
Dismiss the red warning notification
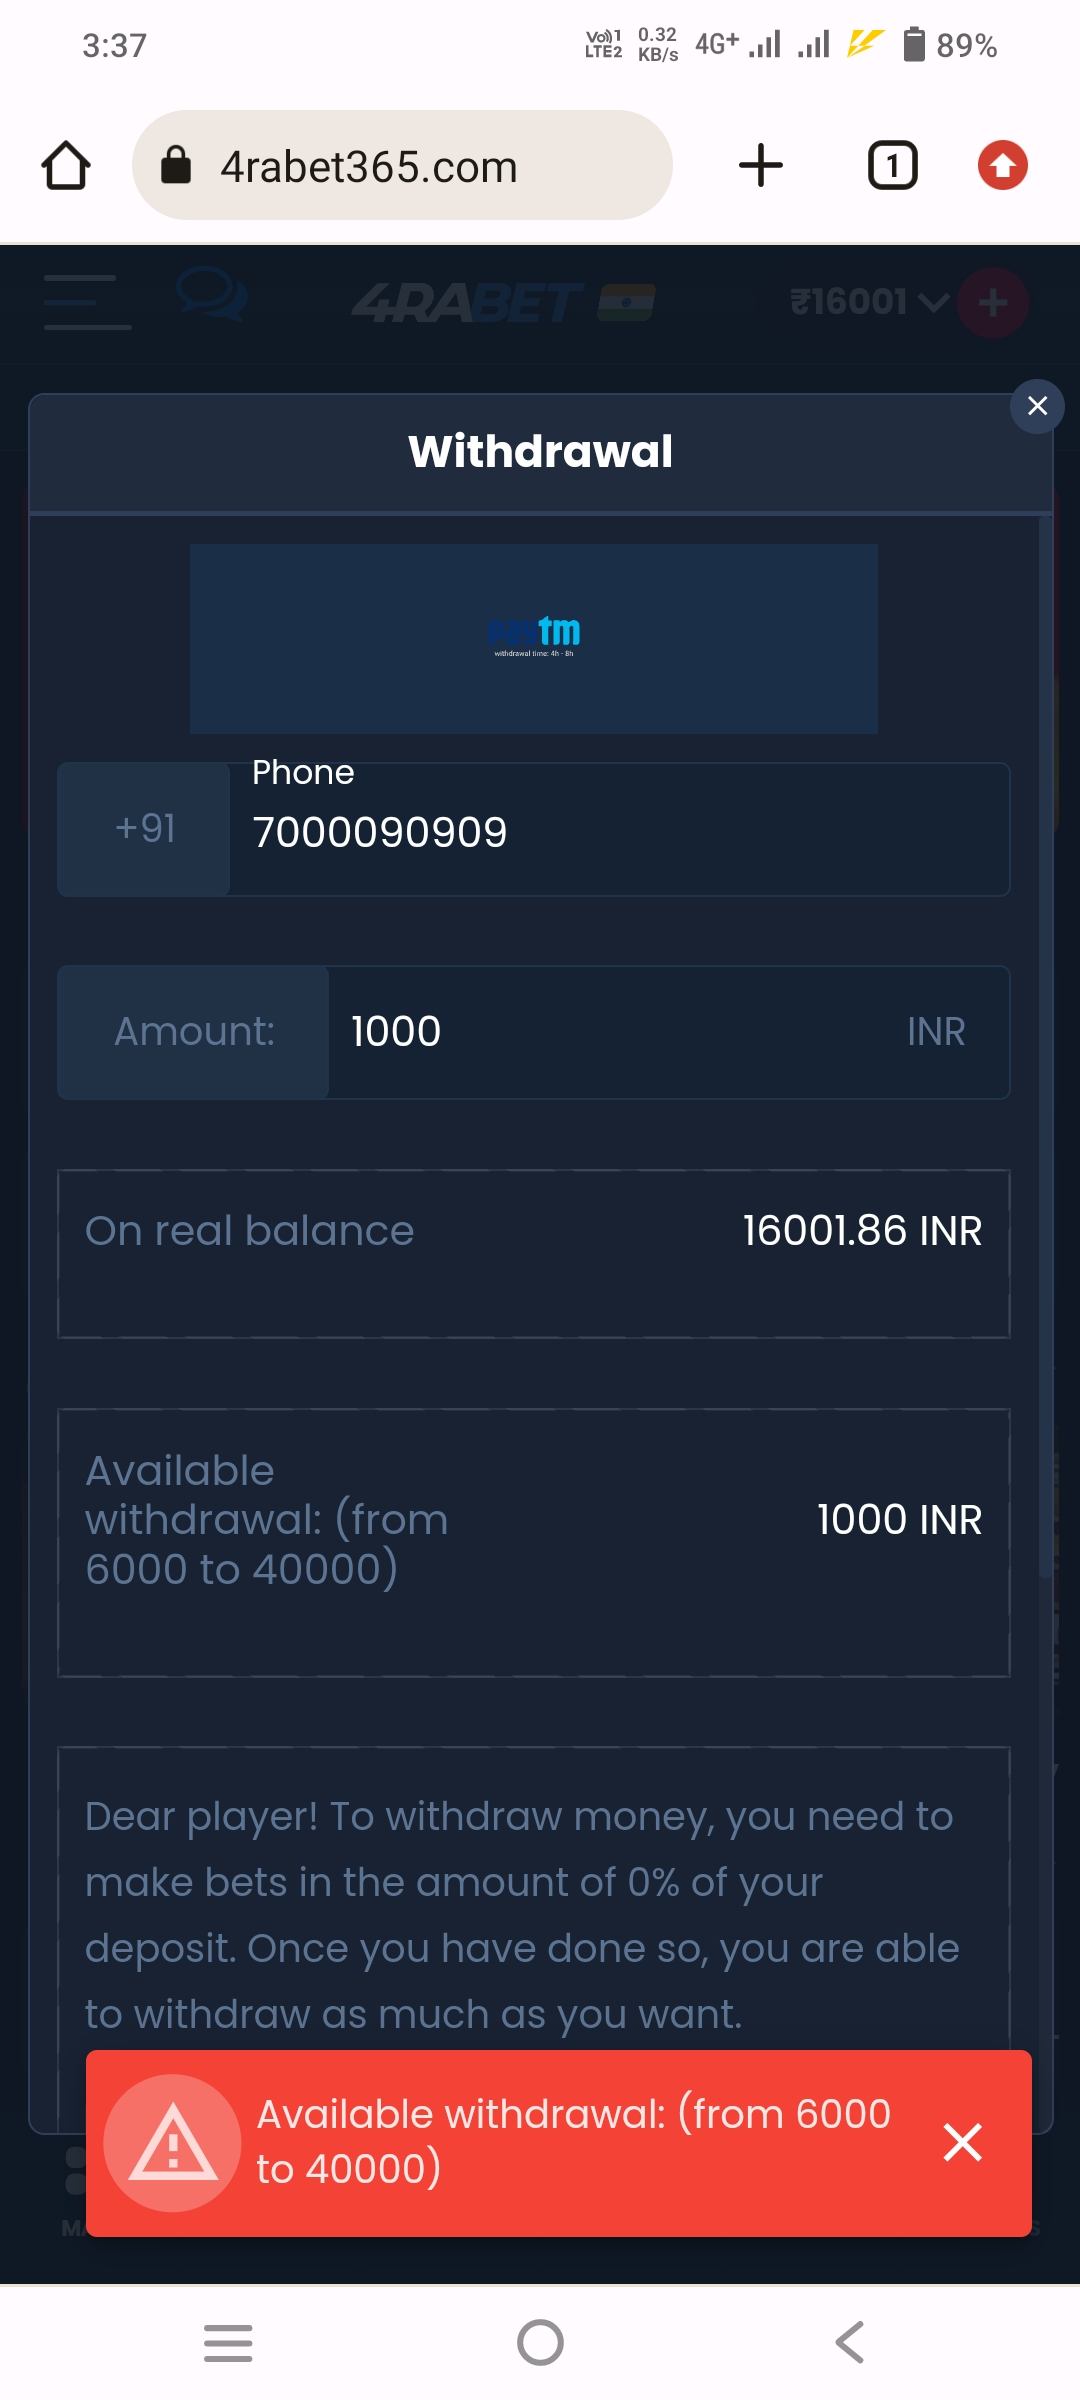pyautogui.click(x=962, y=2142)
